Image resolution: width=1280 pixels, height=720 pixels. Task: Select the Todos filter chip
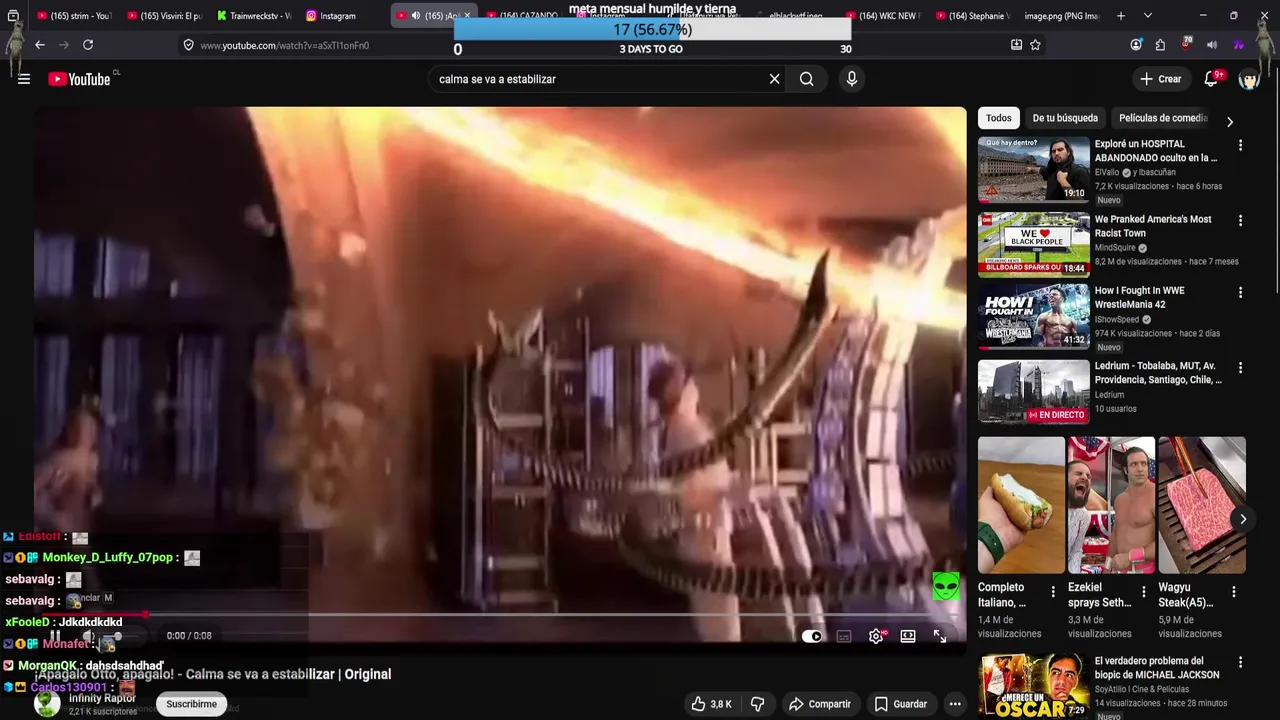(999, 118)
